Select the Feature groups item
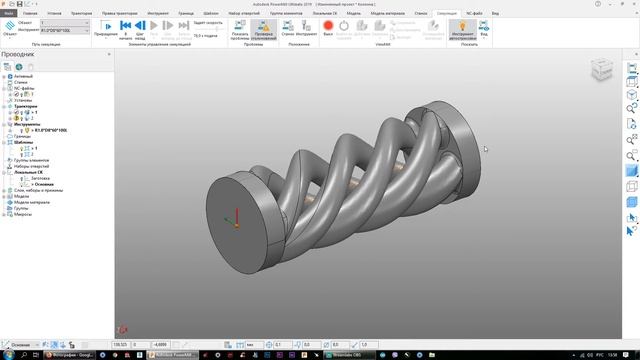This screenshot has width=640, height=360. tap(31, 160)
